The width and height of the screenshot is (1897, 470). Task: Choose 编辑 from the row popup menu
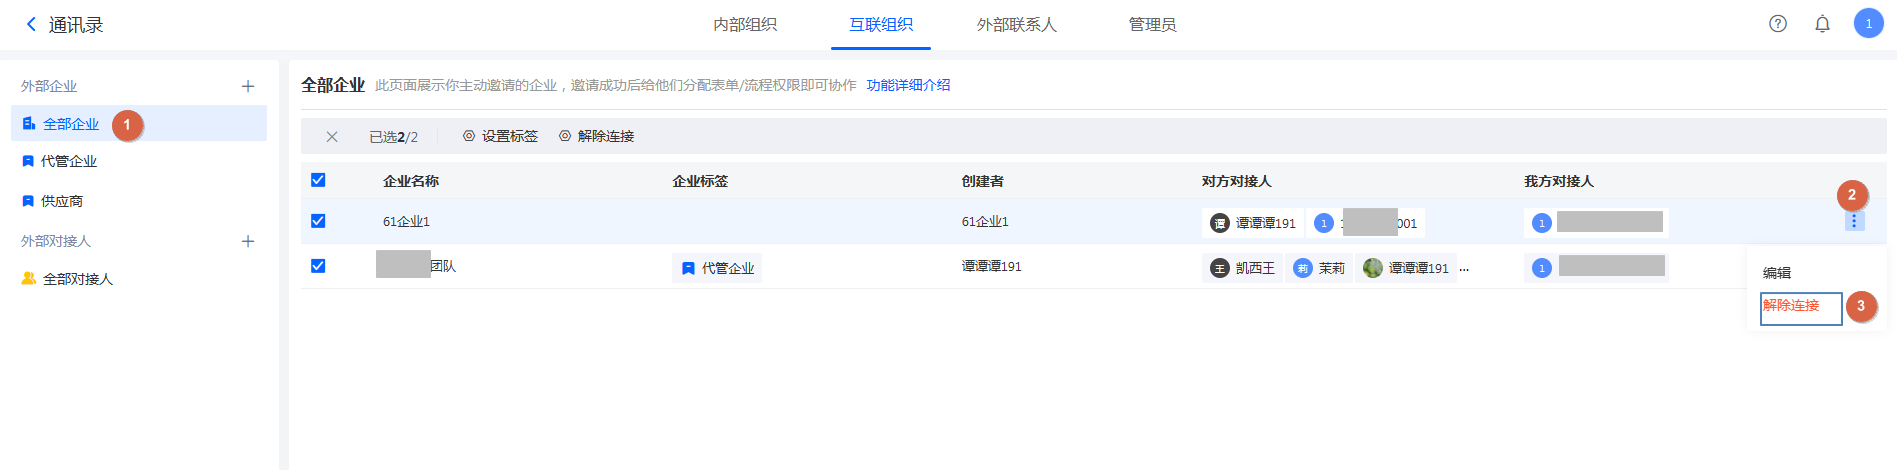point(1776,273)
